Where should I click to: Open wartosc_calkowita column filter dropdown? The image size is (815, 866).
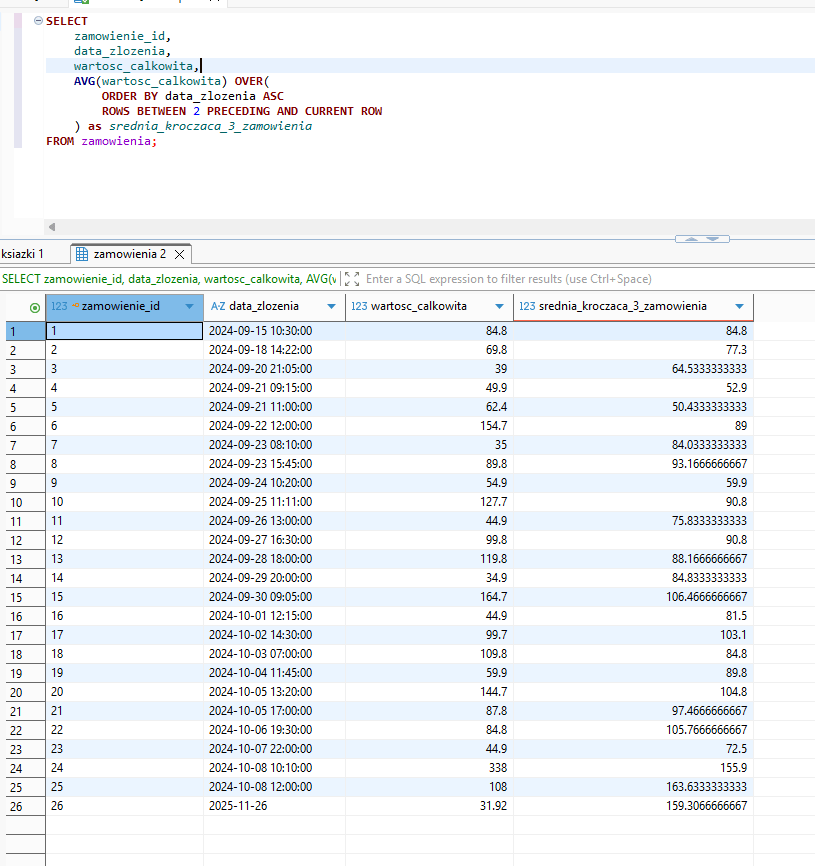pyautogui.click(x=499, y=306)
